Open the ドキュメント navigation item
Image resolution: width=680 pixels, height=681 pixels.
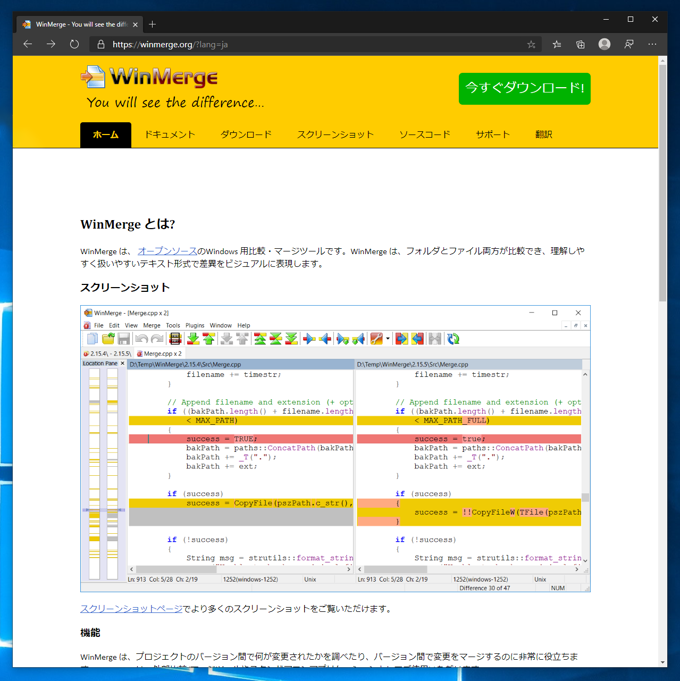click(170, 135)
